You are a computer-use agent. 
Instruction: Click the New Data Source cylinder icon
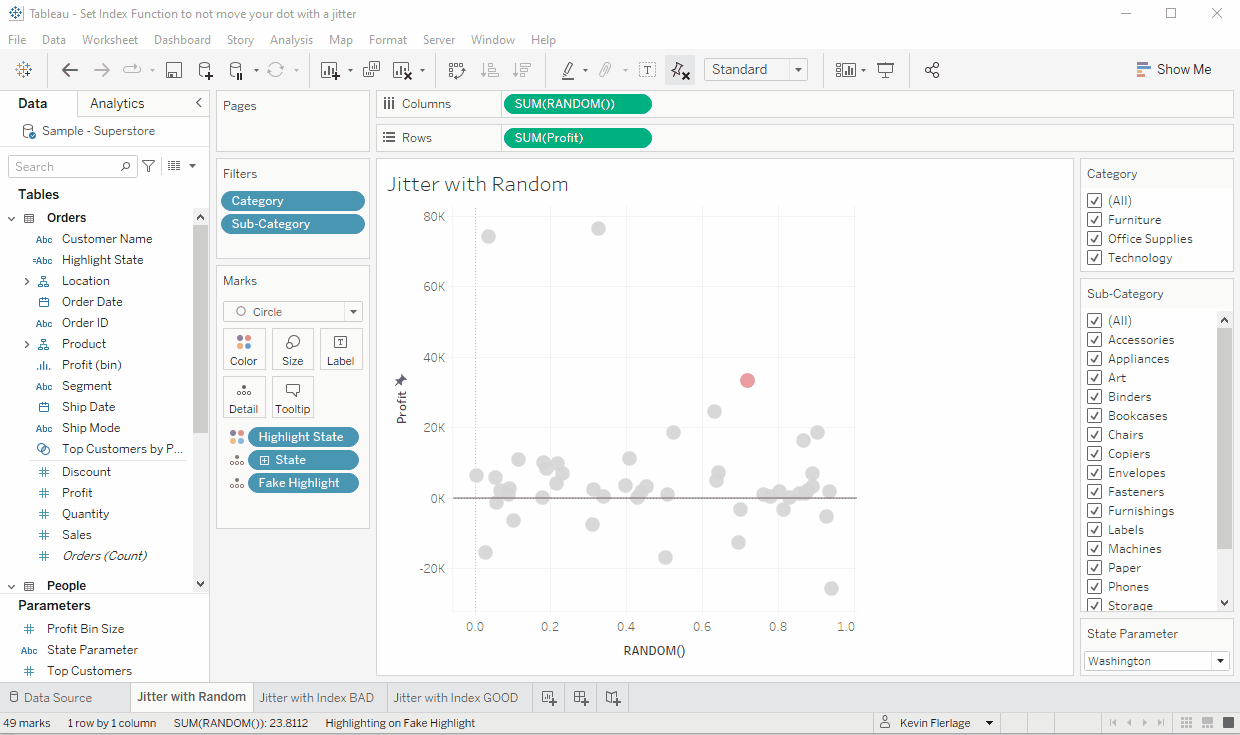click(205, 70)
